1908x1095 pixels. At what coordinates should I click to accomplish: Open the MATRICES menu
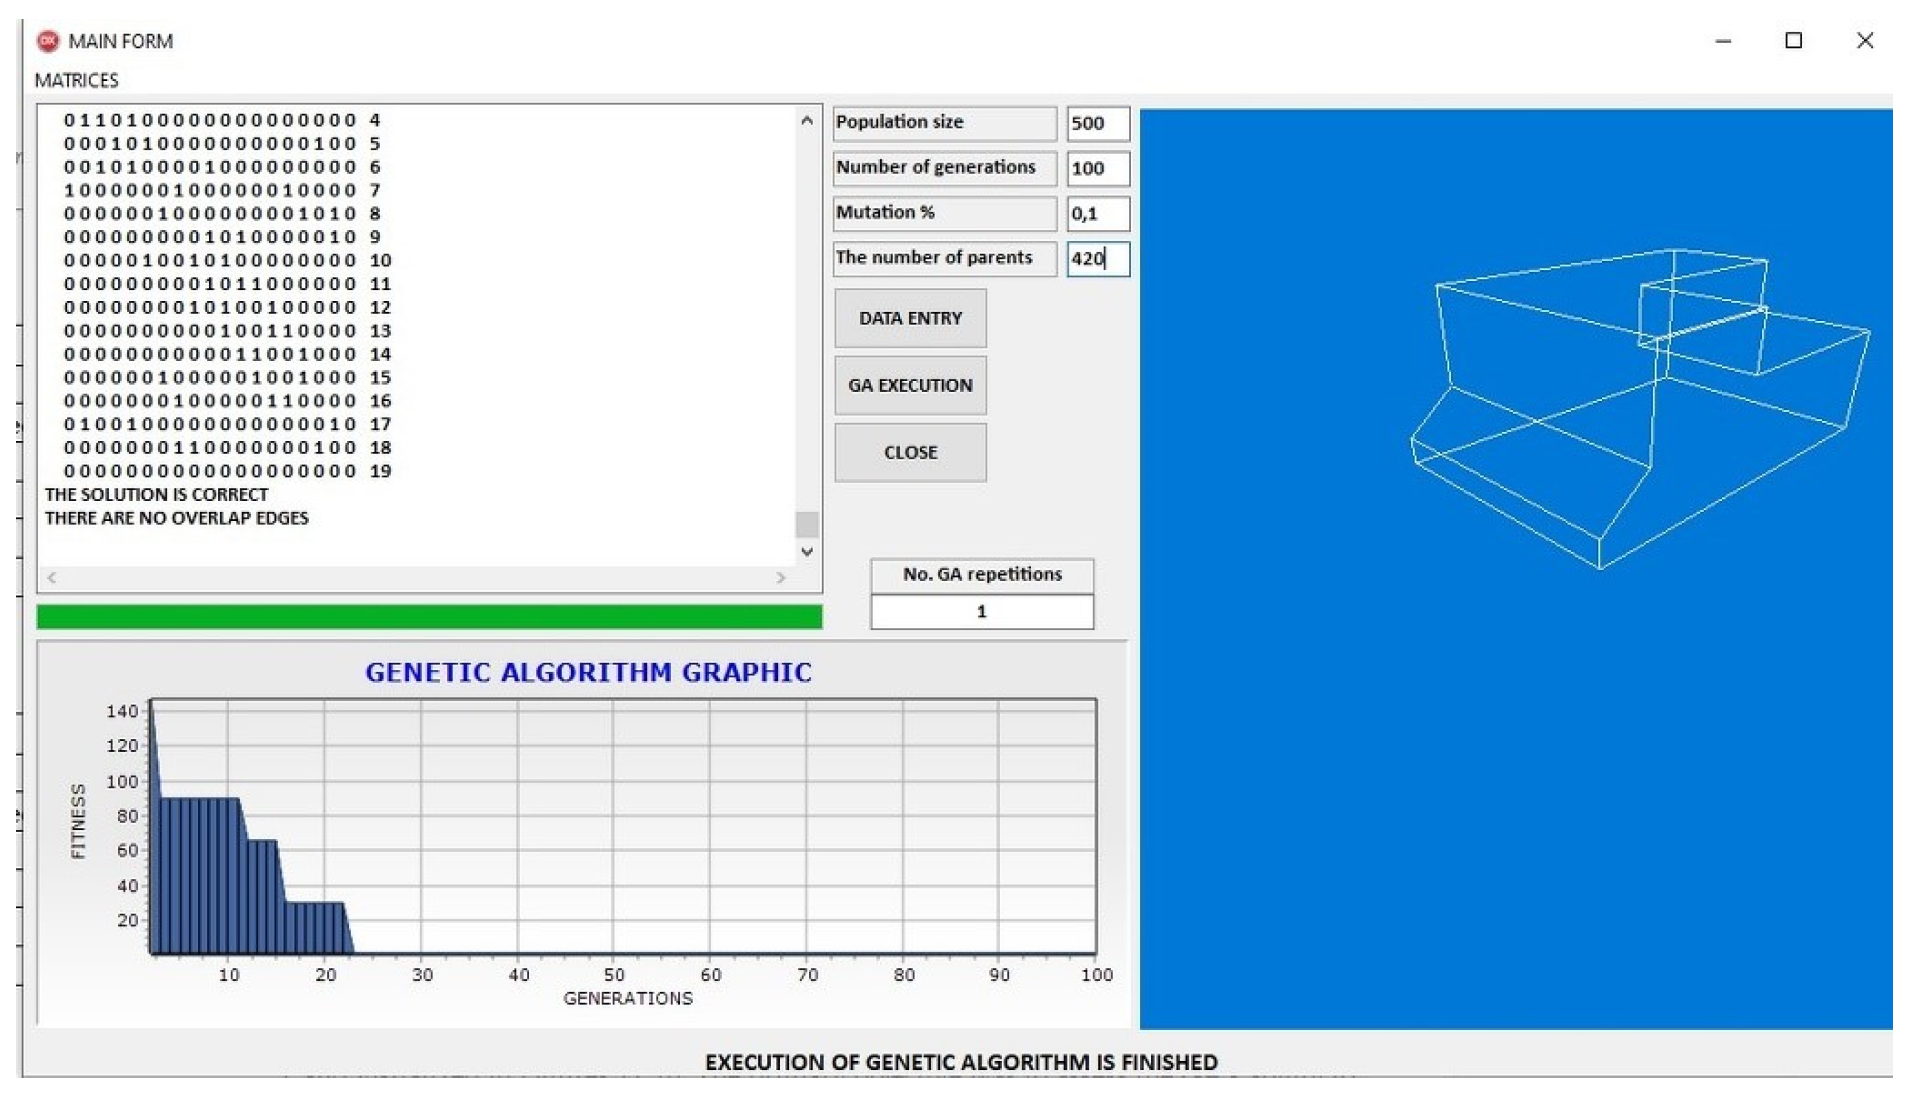(76, 80)
